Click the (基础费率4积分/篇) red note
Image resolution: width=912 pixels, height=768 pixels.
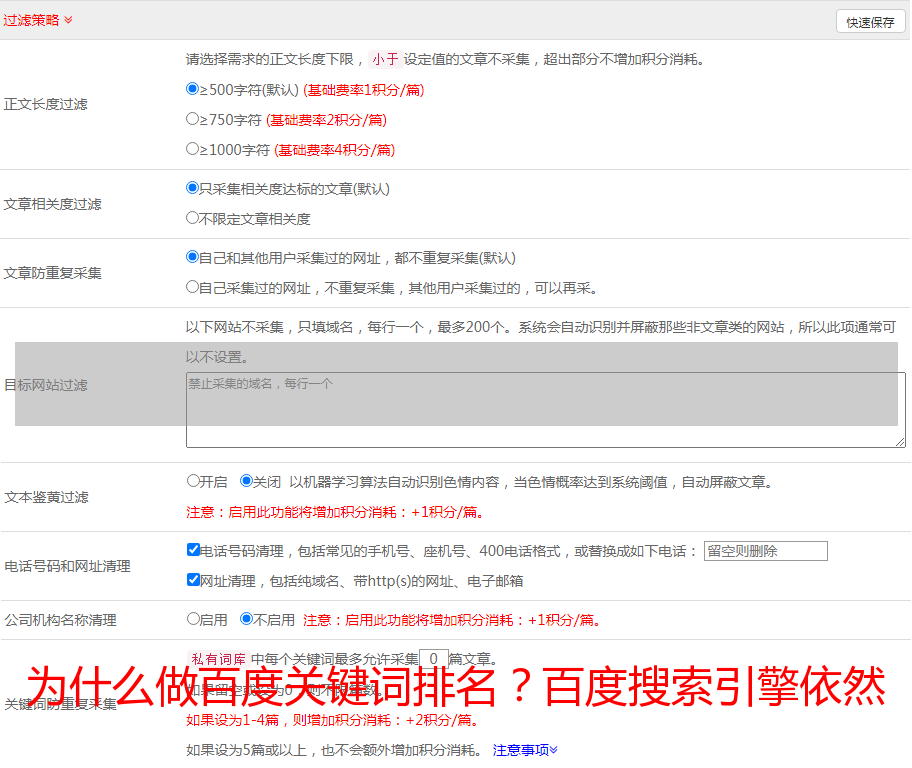point(334,150)
